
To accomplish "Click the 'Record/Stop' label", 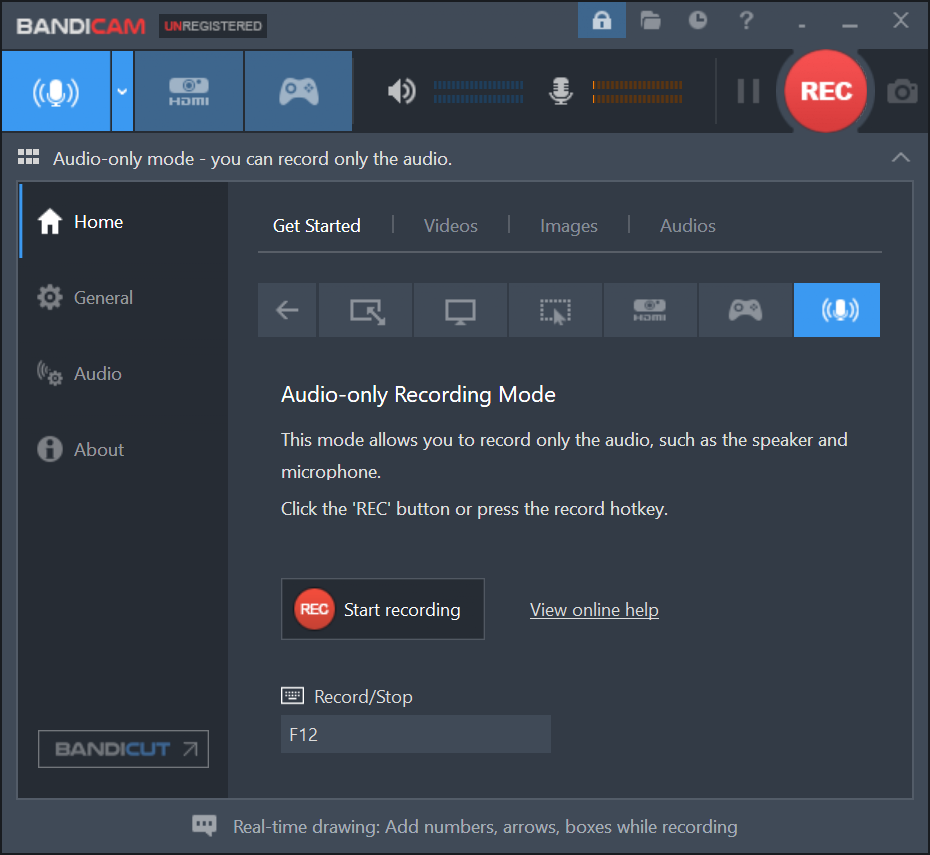I will point(363,697).
